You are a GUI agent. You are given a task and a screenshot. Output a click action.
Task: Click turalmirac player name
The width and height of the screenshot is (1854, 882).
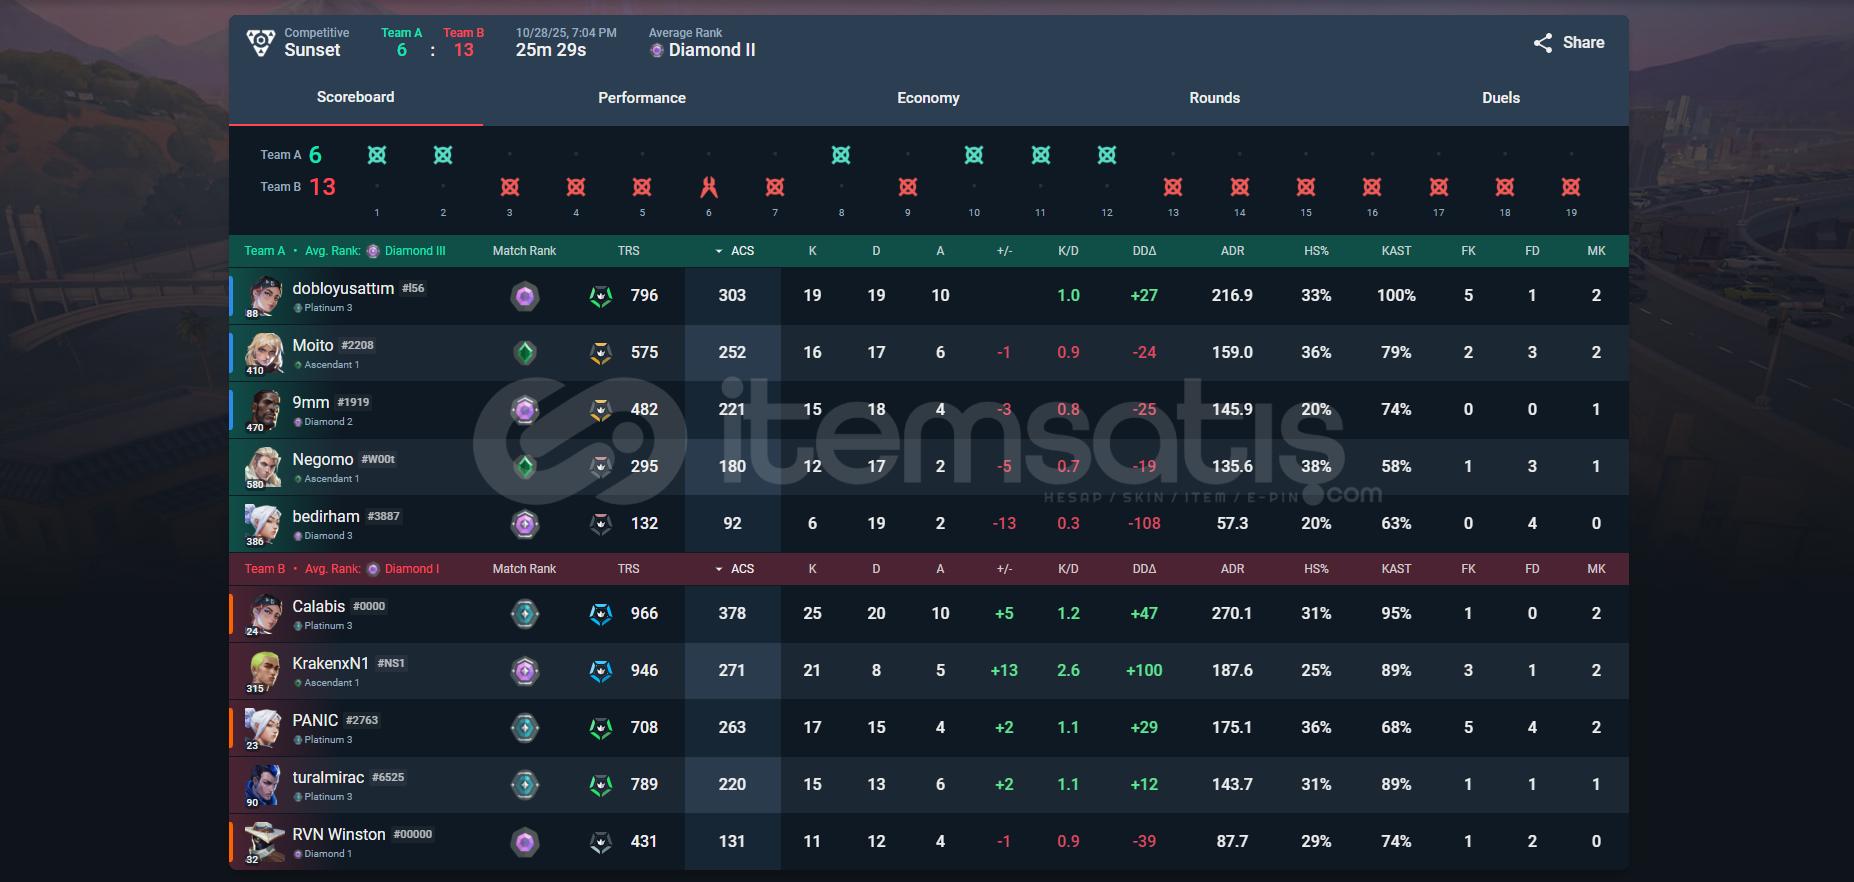coord(328,777)
